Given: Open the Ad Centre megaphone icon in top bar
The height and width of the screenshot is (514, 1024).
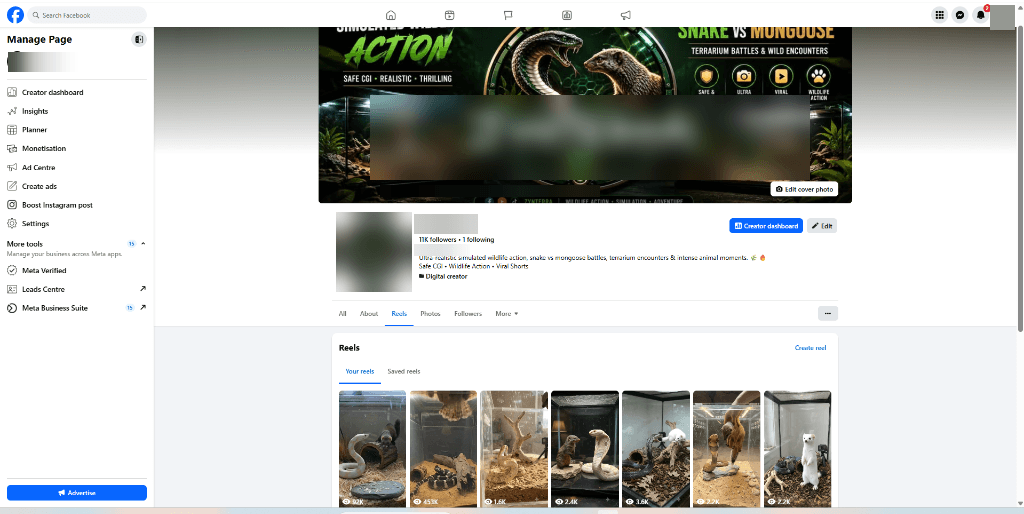Looking at the screenshot, I should pyautogui.click(x=626, y=15).
